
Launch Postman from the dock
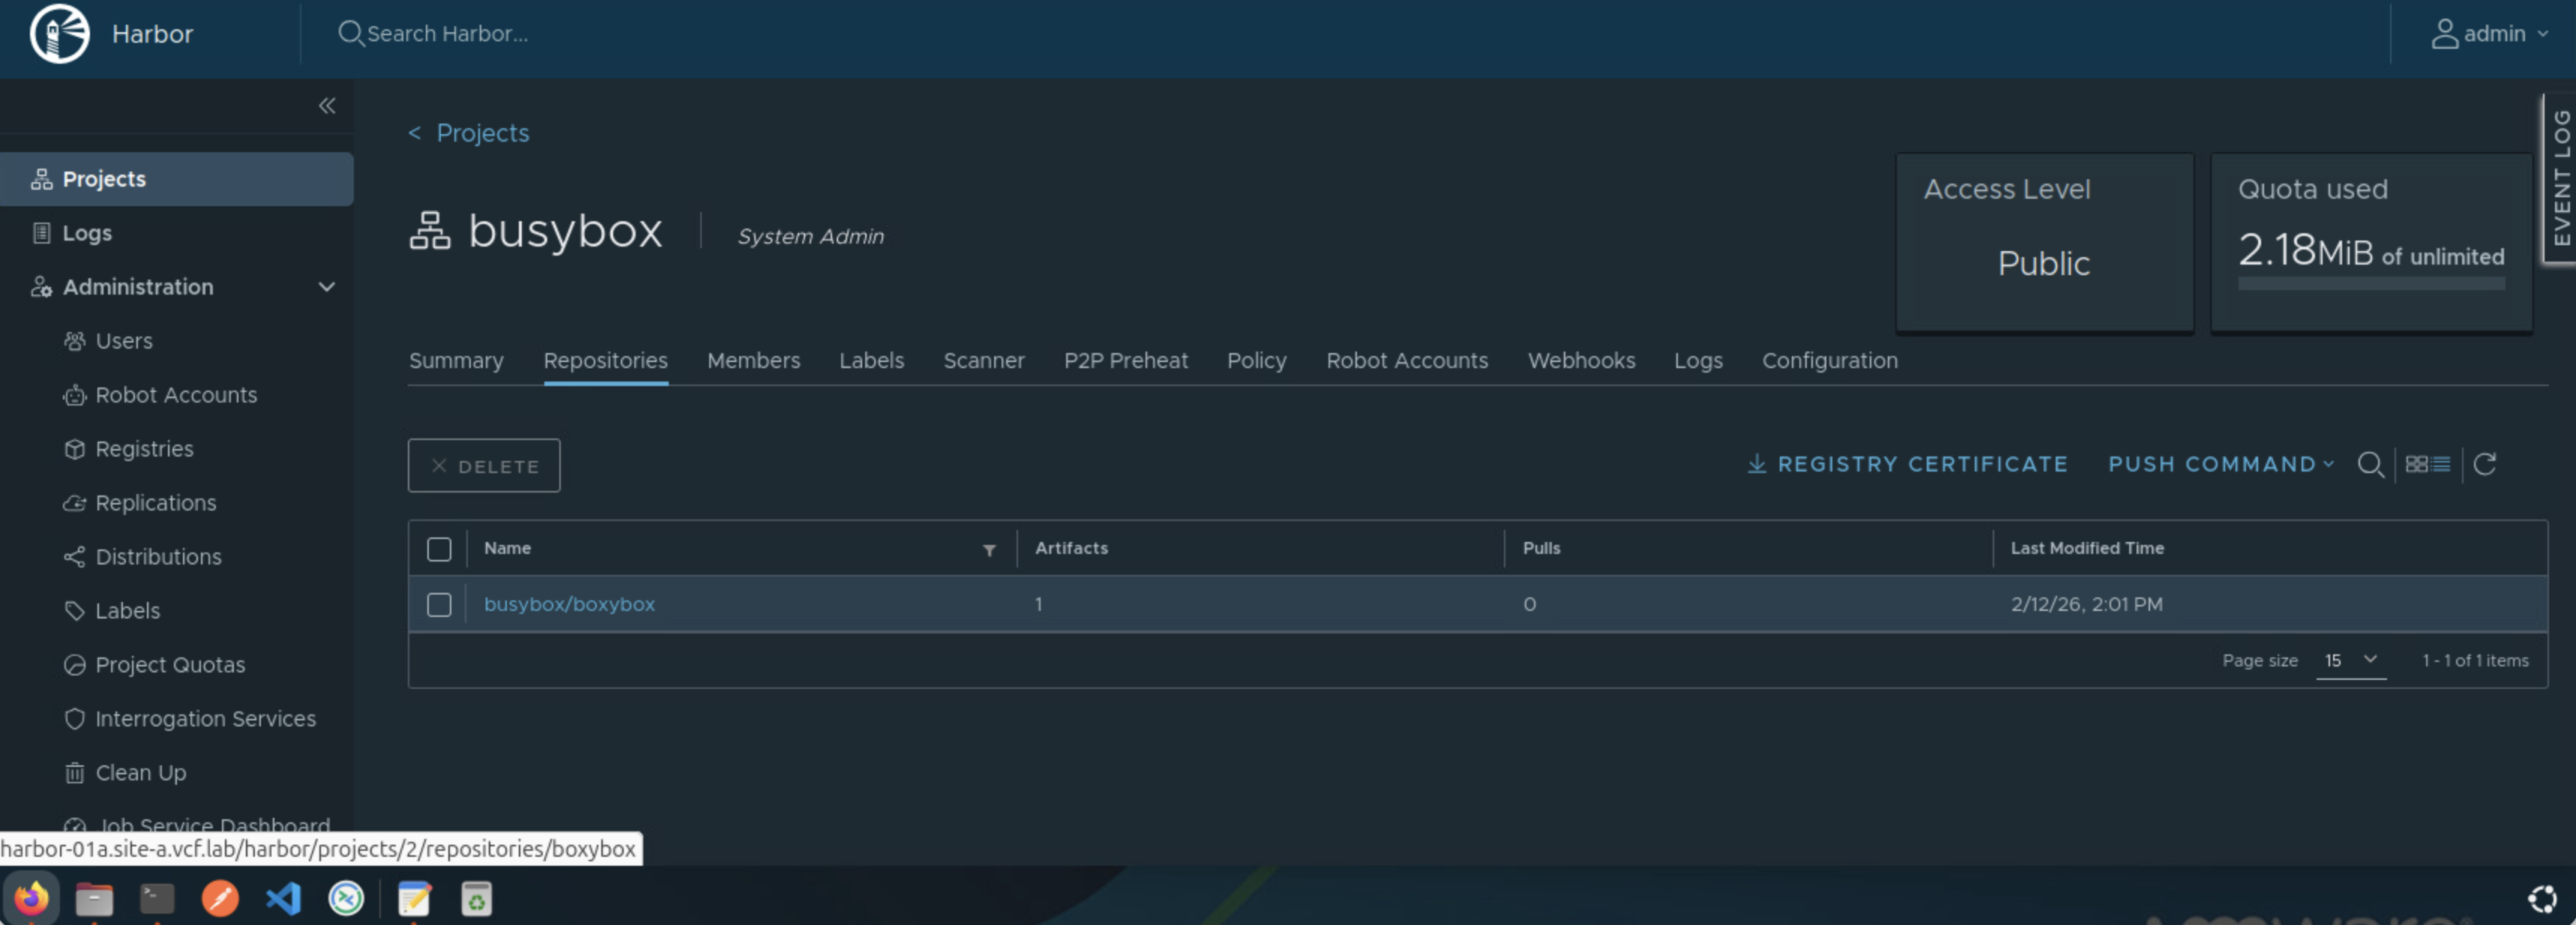[x=220, y=898]
